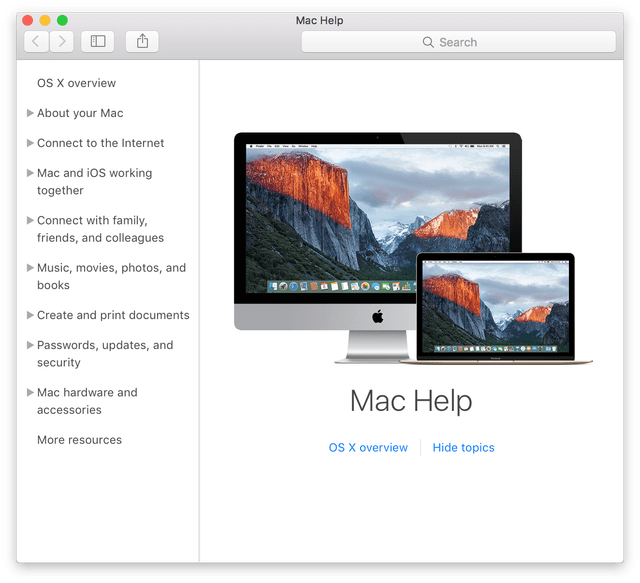Focus the Search text field
Screen dimensions: 640x583
tap(458, 42)
